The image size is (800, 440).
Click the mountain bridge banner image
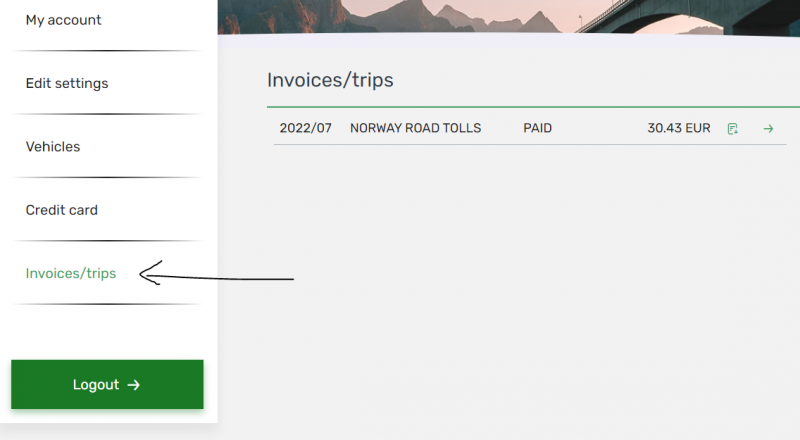point(508,16)
